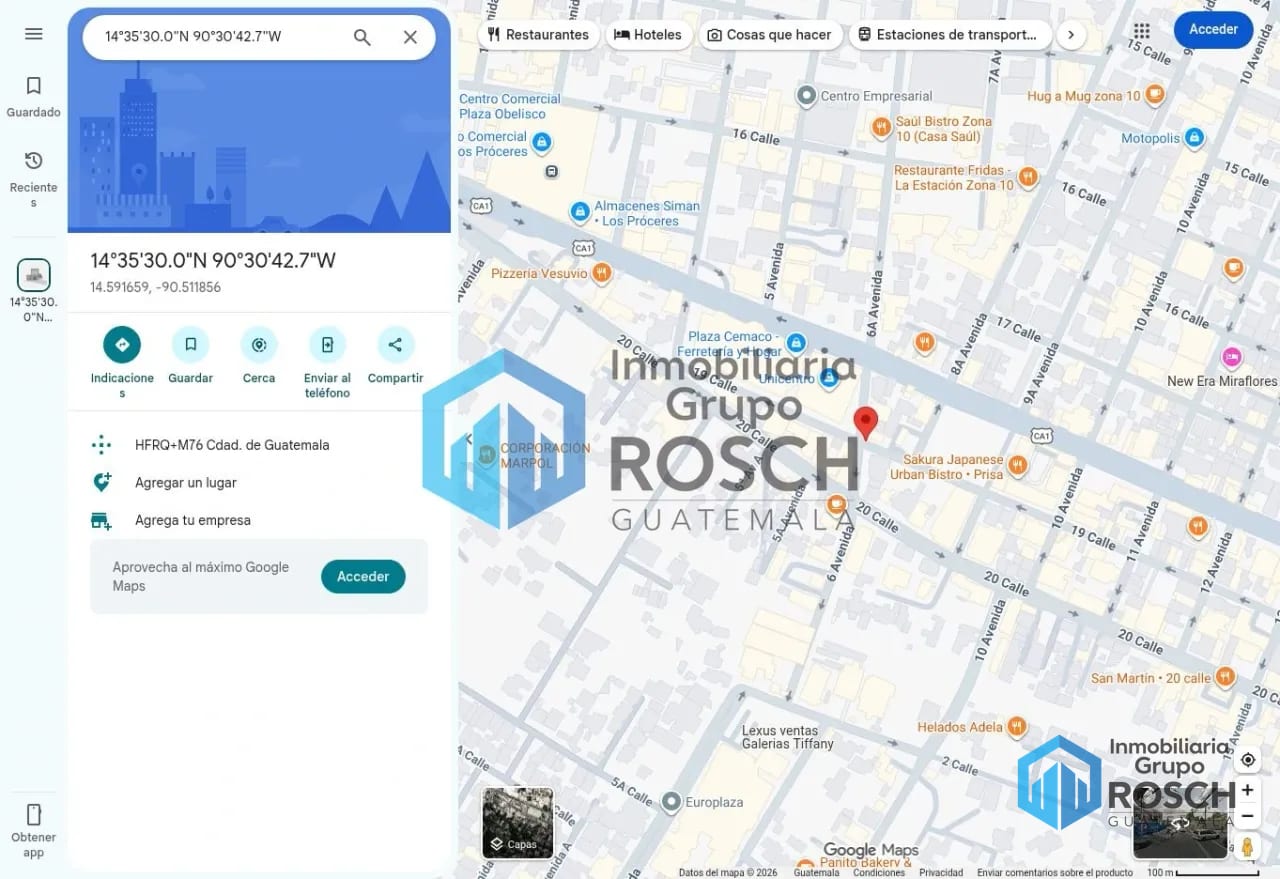
Task: Open the Google apps grid
Action: pyautogui.click(x=1142, y=31)
